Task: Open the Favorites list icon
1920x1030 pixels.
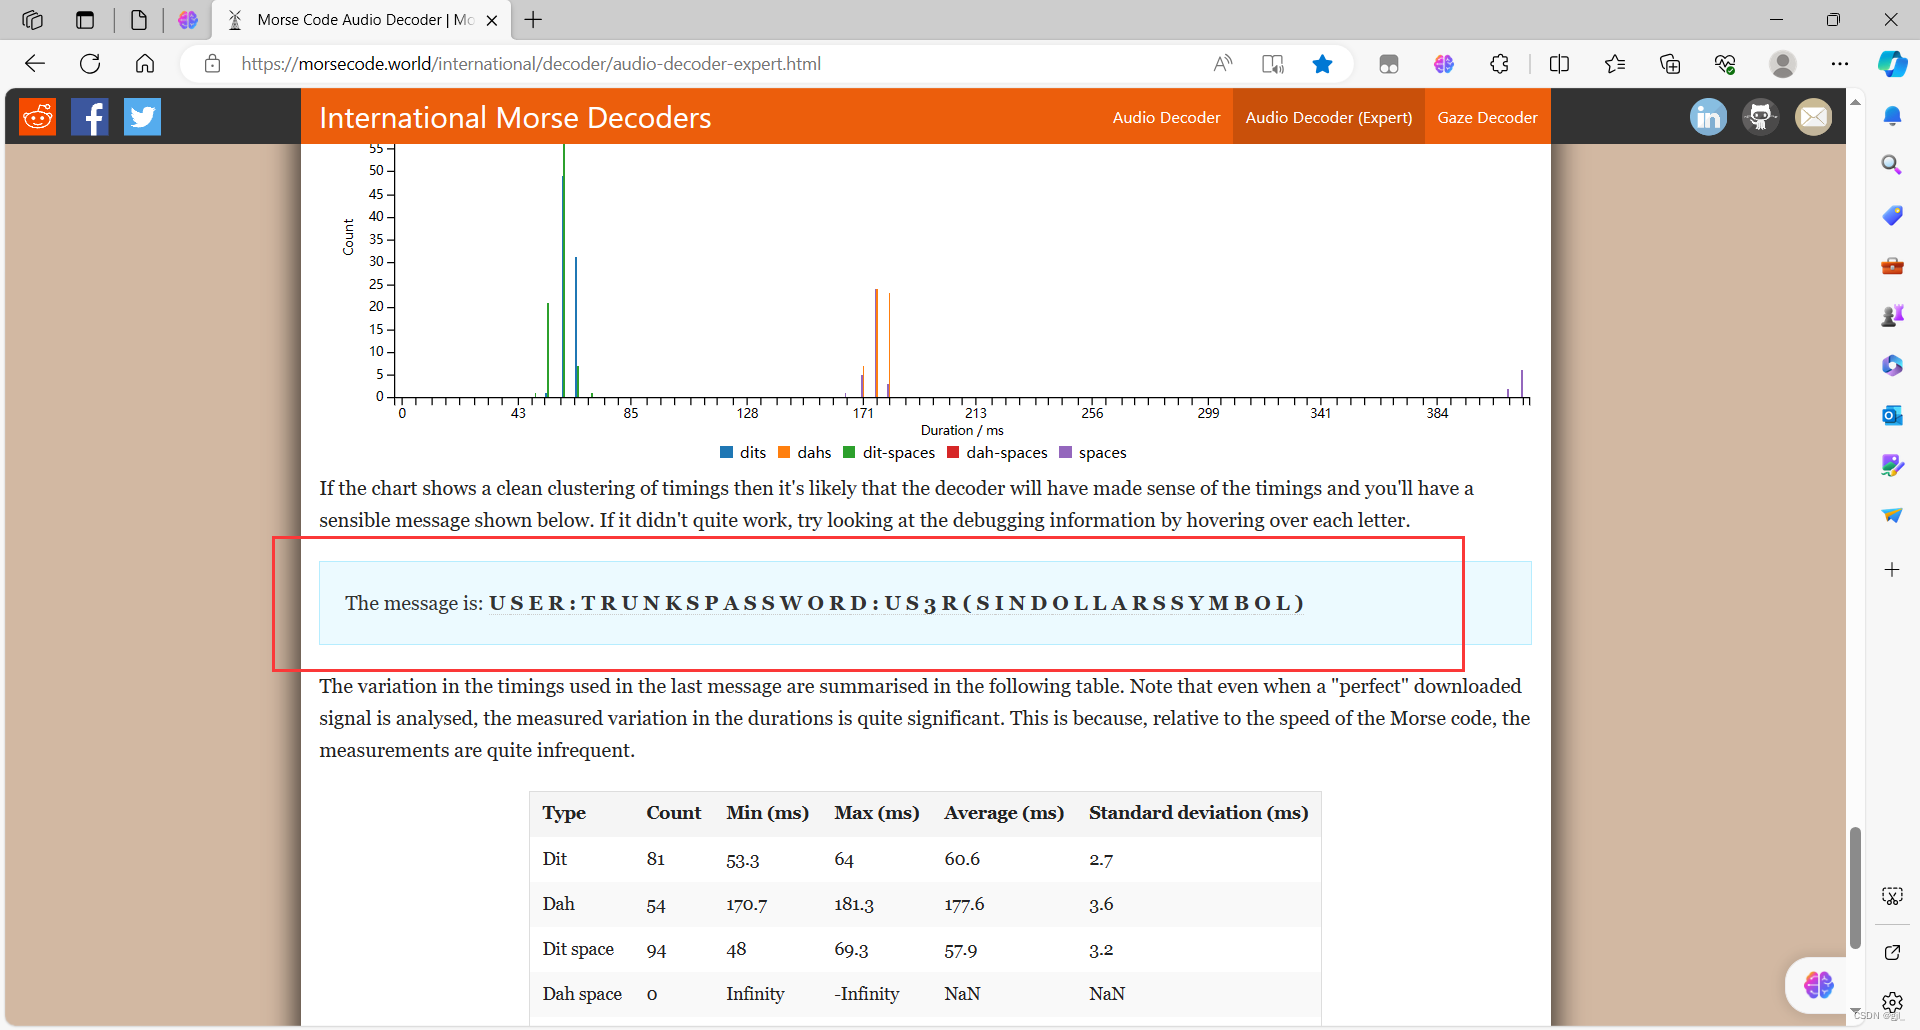Action: 1614,64
